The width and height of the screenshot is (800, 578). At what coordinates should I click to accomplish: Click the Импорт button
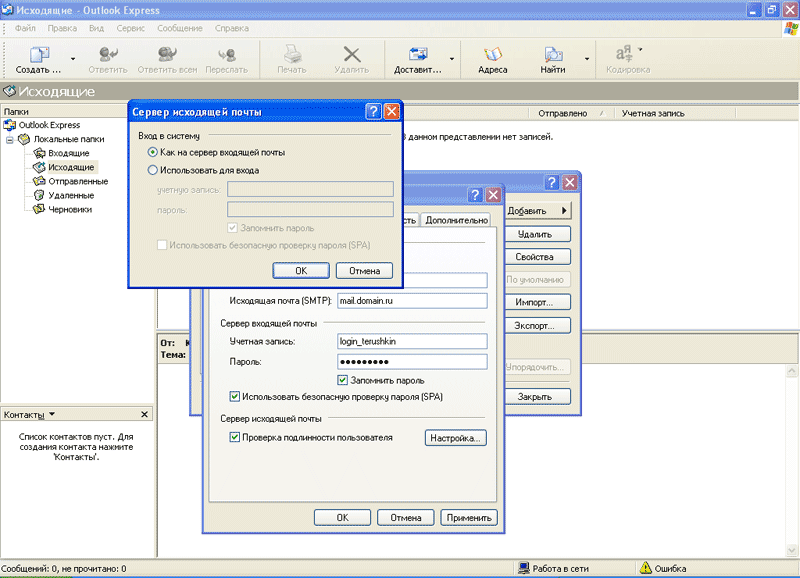point(538,302)
